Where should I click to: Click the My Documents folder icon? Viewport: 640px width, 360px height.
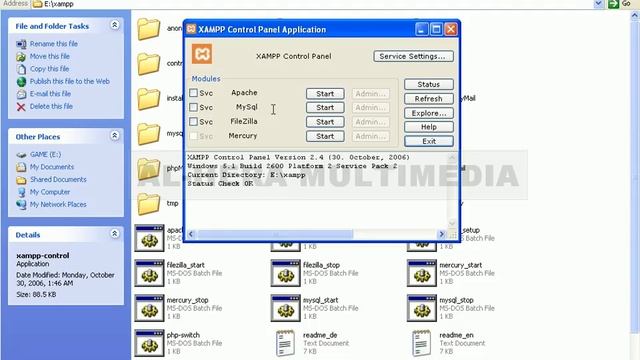pyautogui.click(x=21, y=167)
